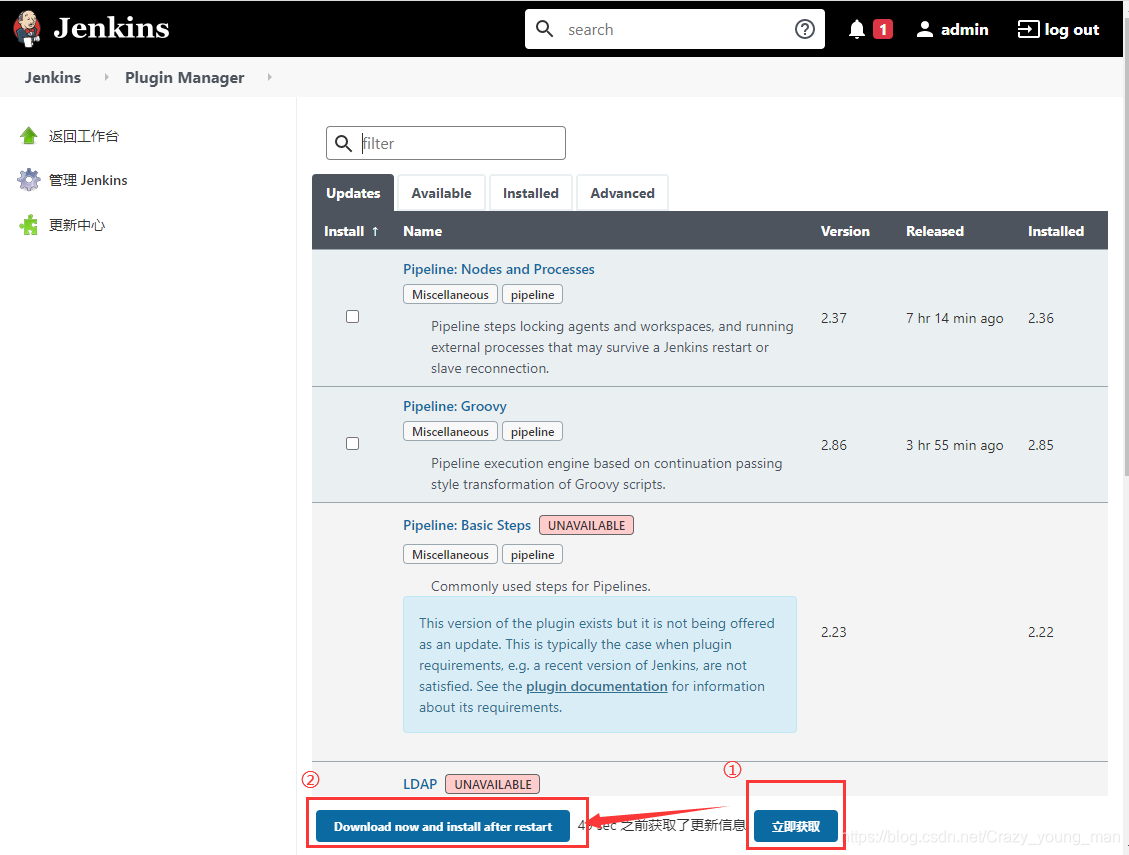Viewport: 1129px width, 855px height.
Task: Click installed version 2.85 cell
Action: pyautogui.click(x=1040, y=445)
